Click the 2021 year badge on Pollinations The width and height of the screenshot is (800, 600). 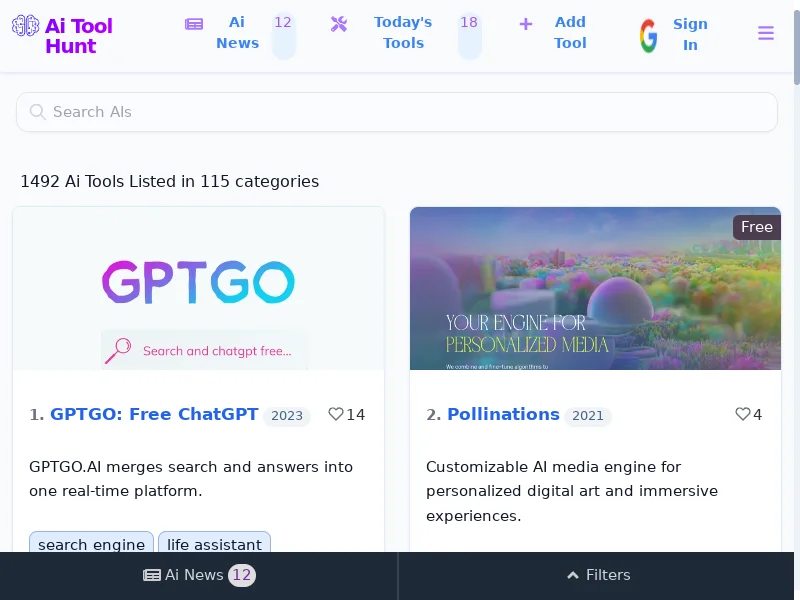588,416
